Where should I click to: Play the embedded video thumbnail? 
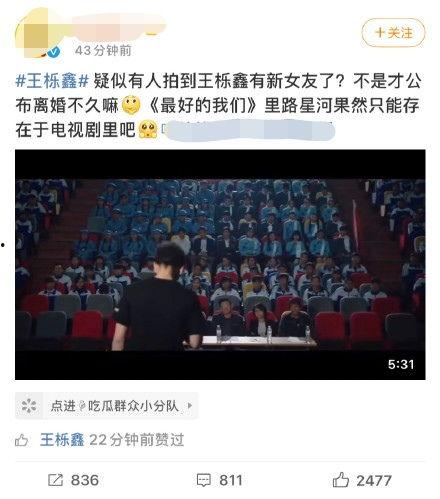[x=220, y=265]
